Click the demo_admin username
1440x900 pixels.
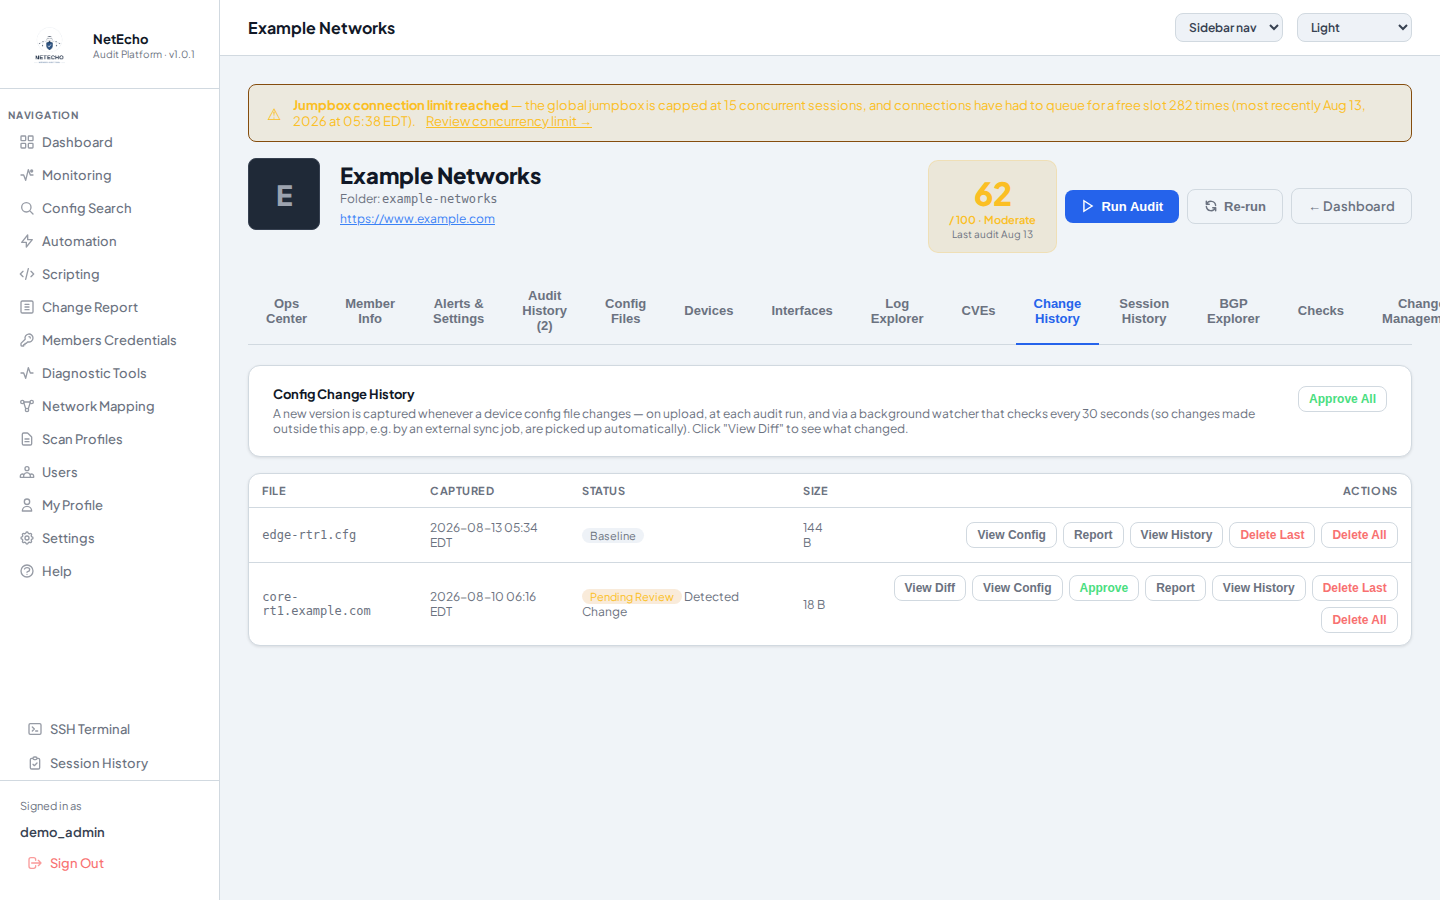pos(62,832)
